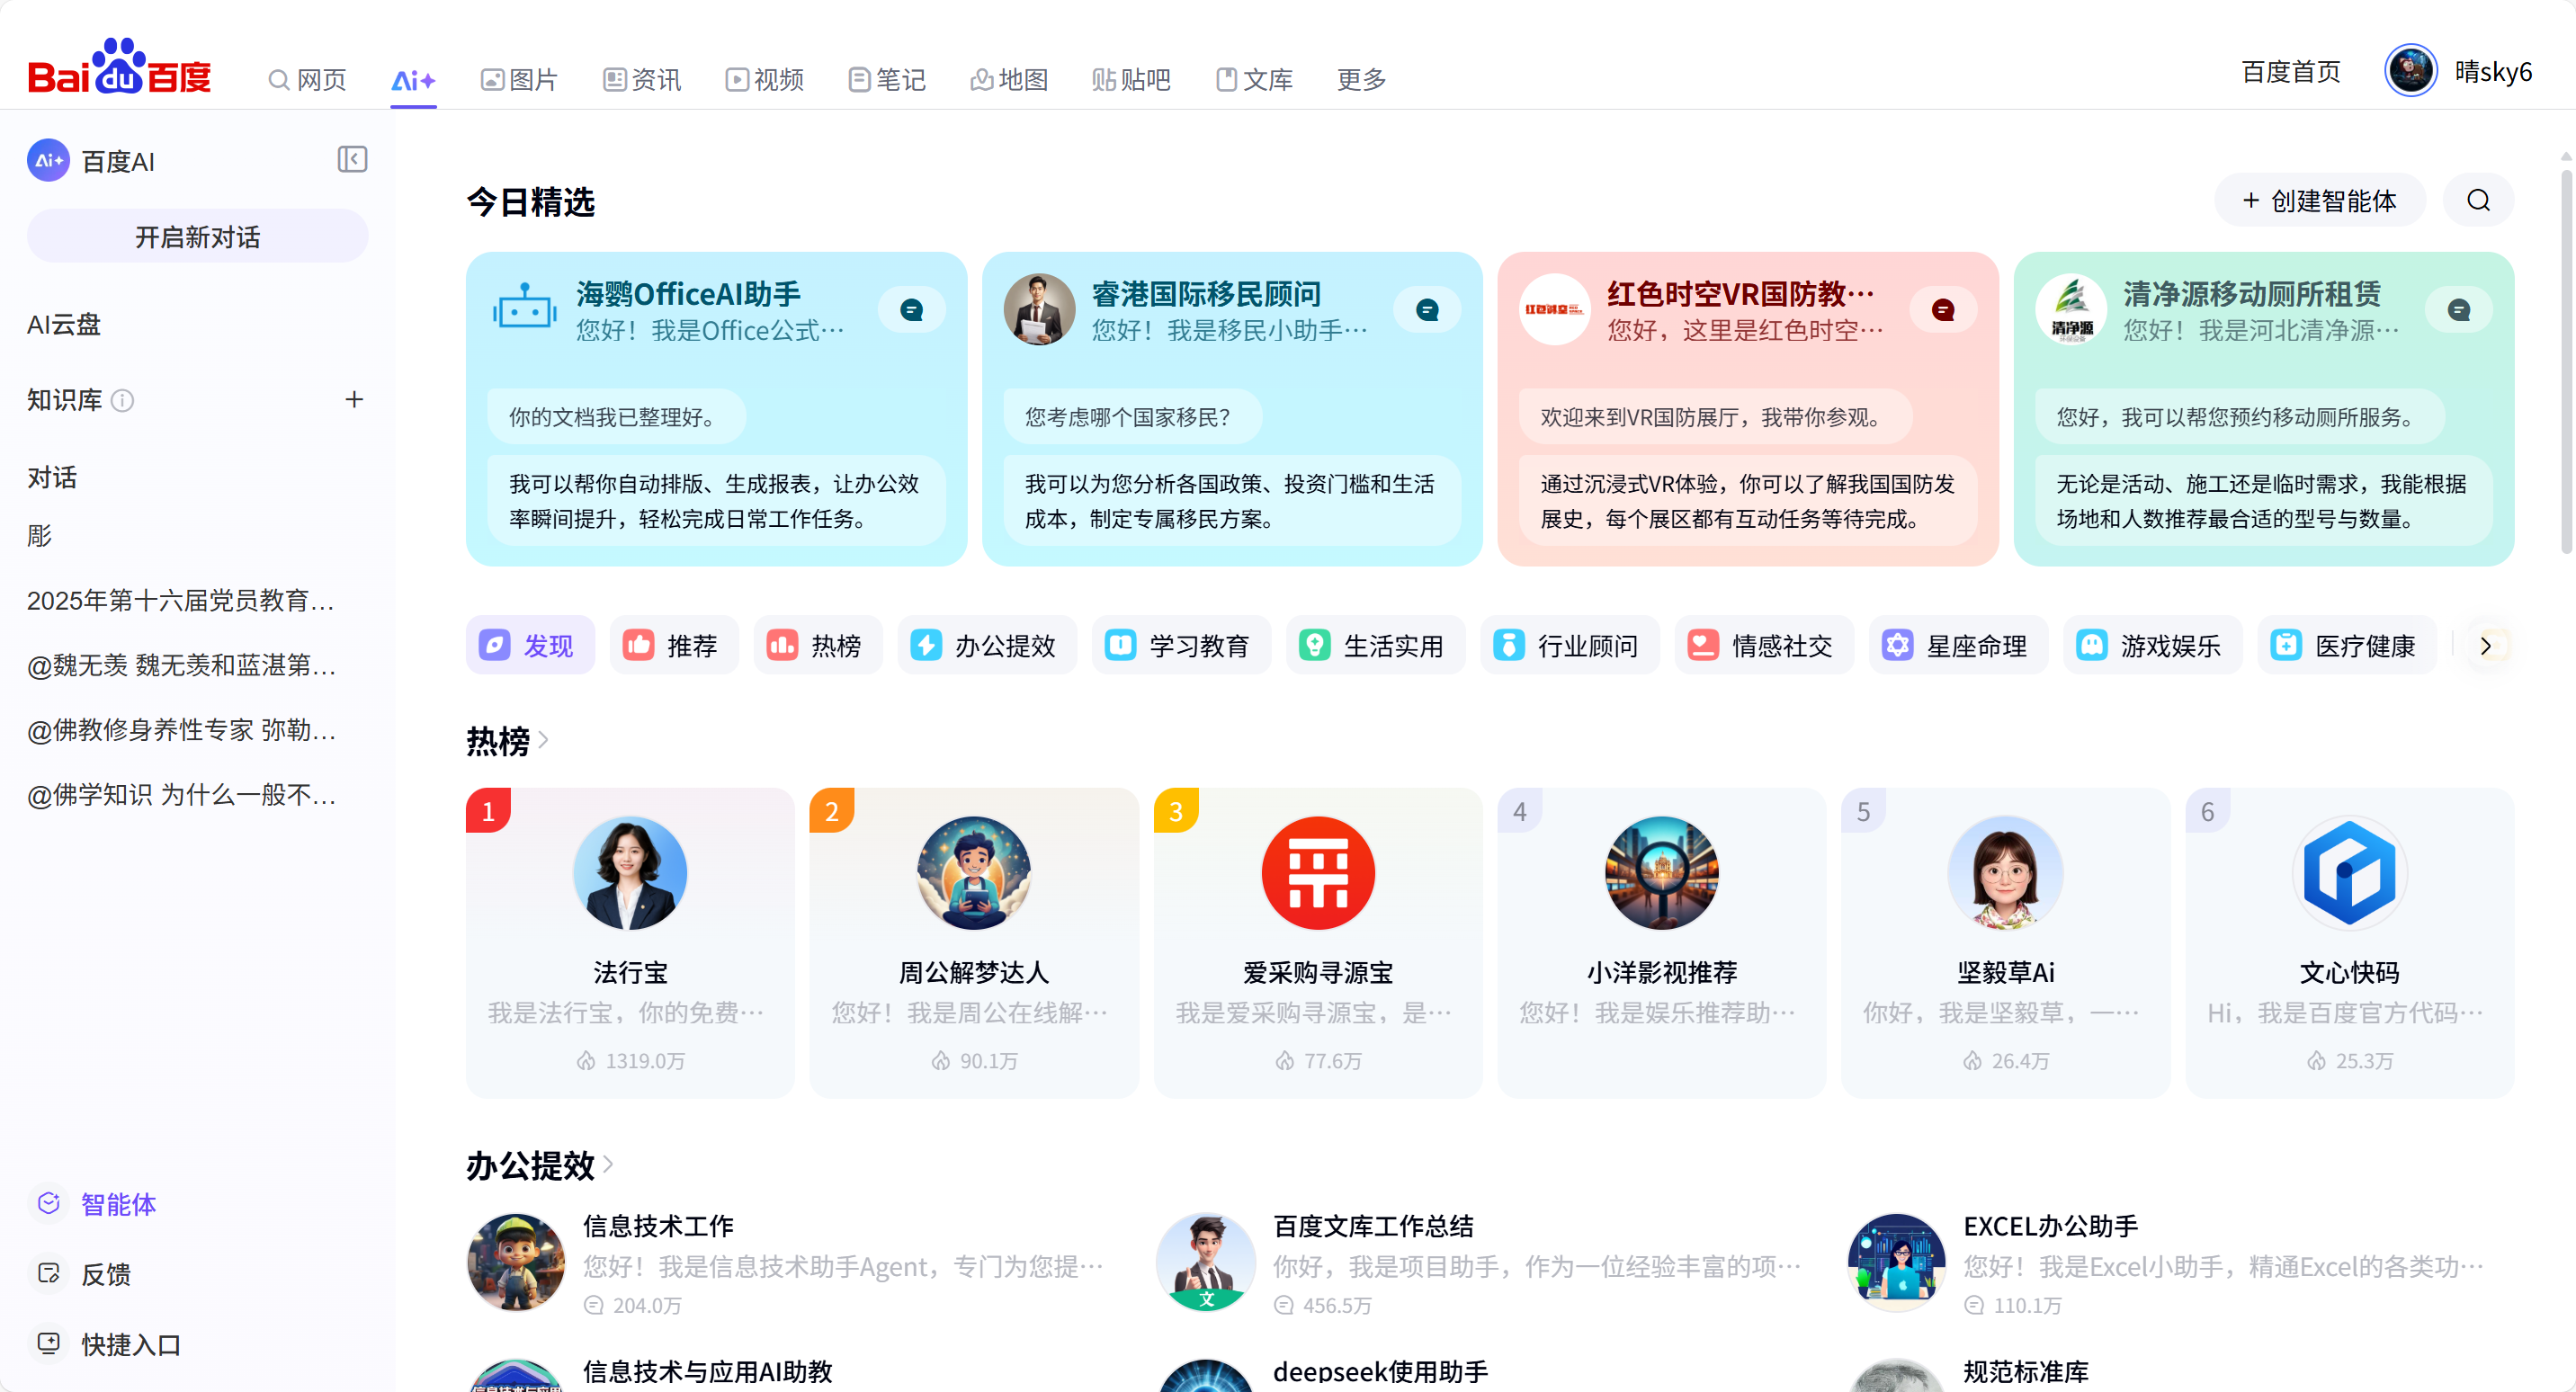Expand the 热榜 section chevron
2576x1392 pixels.
point(543,740)
